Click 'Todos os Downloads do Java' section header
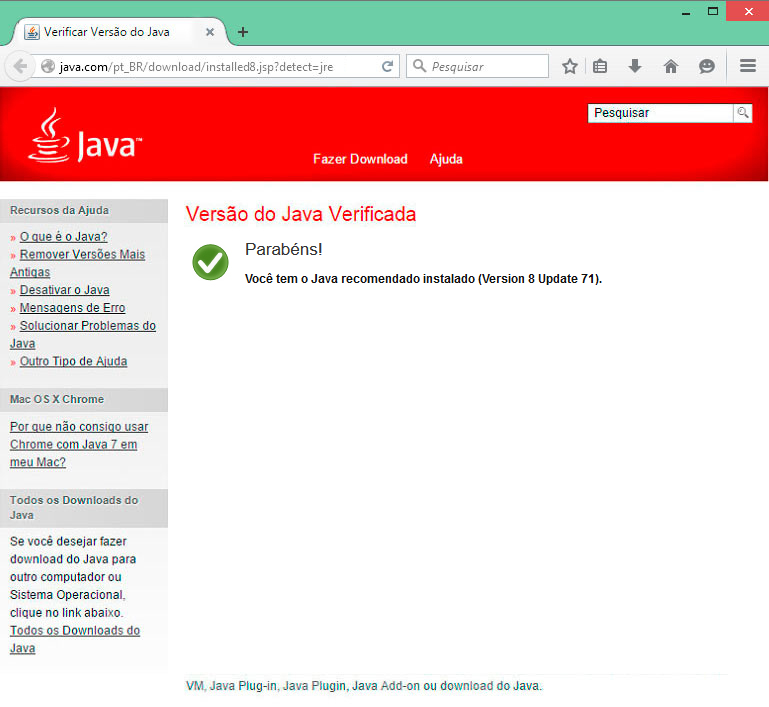 pyautogui.click(x=84, y=508)
